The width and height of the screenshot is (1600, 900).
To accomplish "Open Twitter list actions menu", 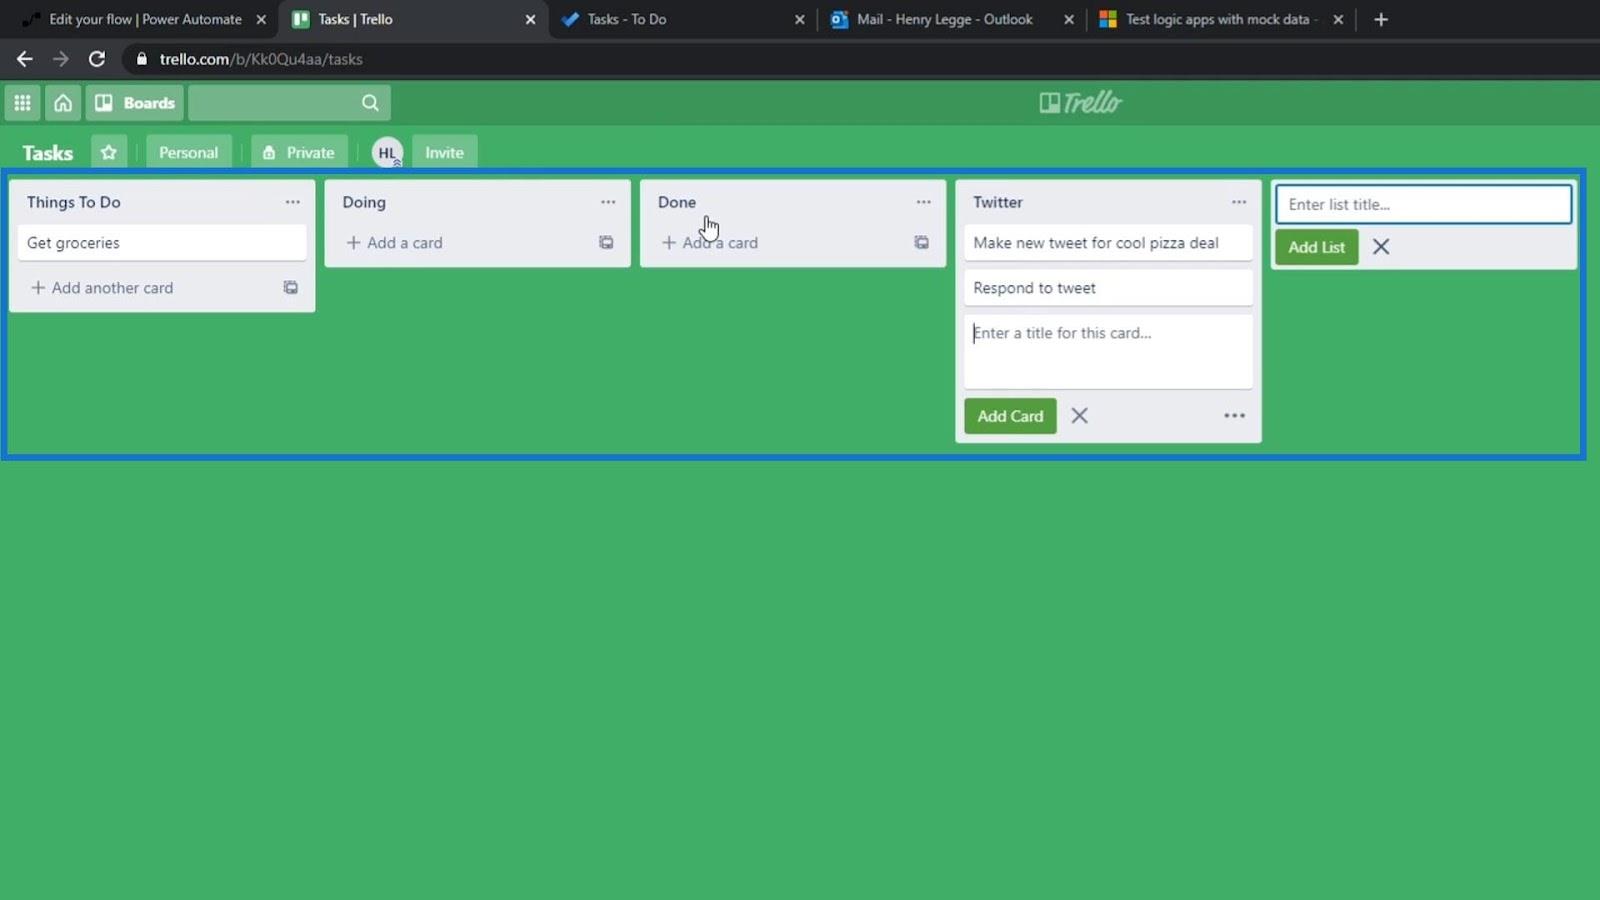I will click(1239, 202).
